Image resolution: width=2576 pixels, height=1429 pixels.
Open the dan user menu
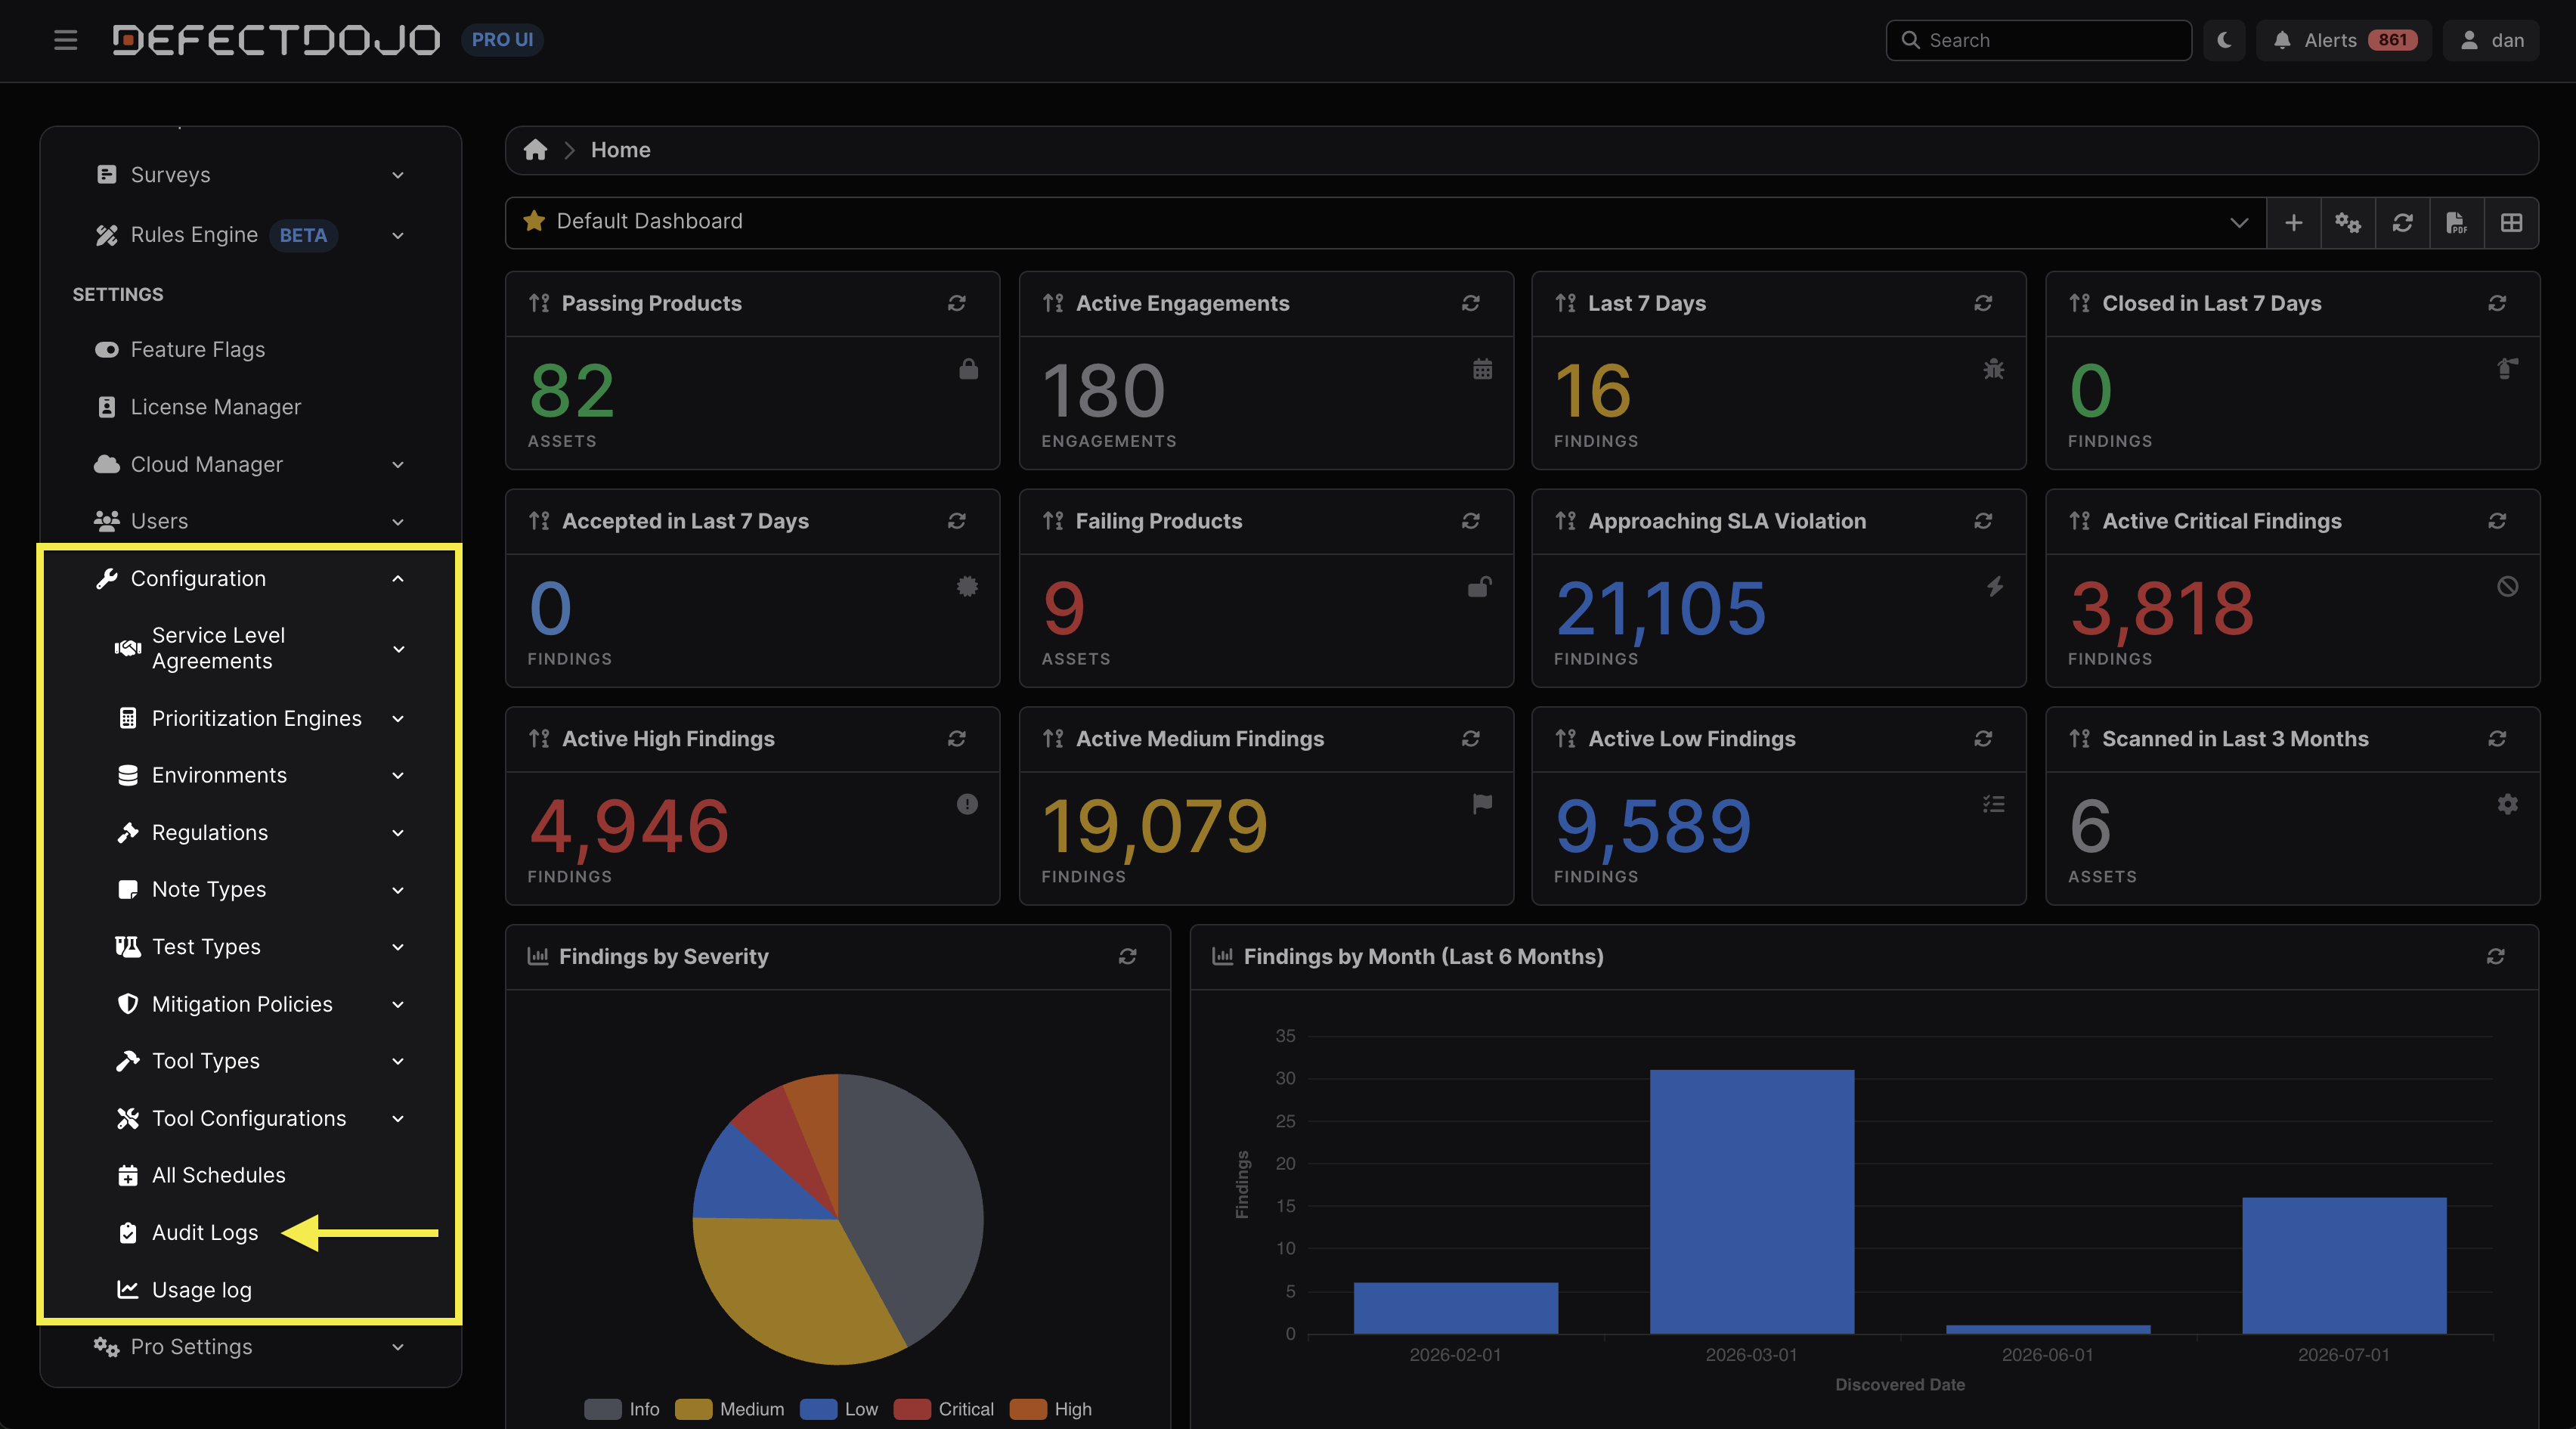2491,40
